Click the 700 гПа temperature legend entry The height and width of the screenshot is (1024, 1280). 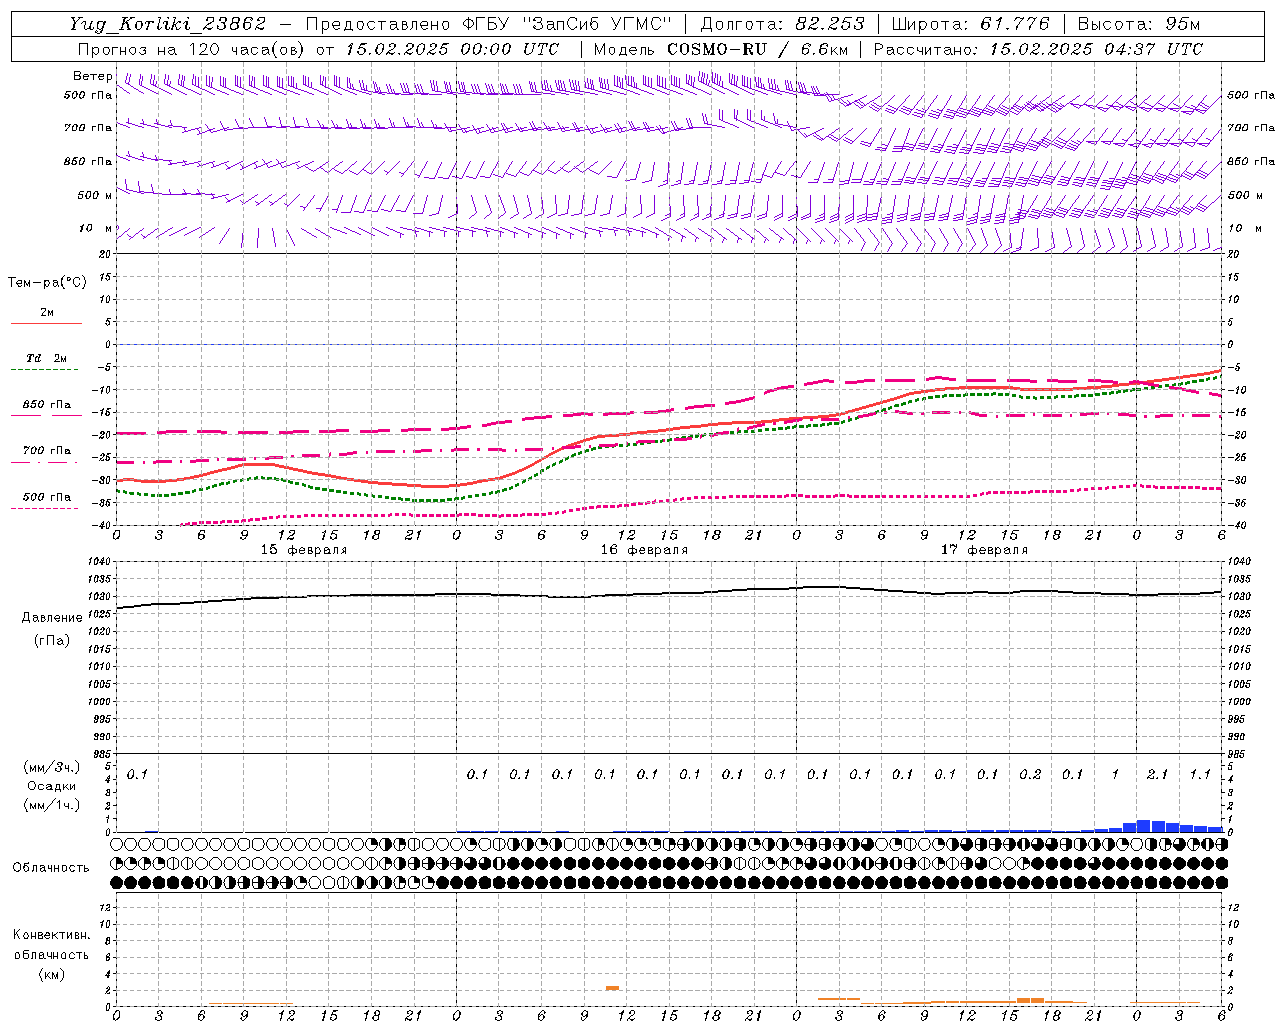(47, 450)
